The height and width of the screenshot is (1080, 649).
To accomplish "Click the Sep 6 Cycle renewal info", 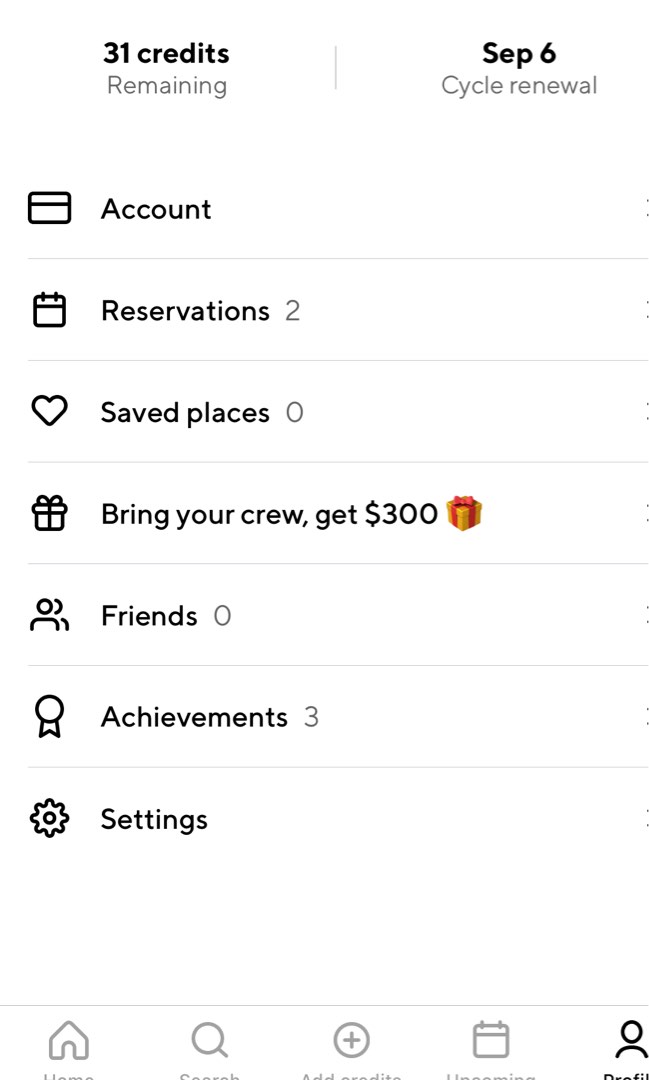I will (x=519, y=67).
